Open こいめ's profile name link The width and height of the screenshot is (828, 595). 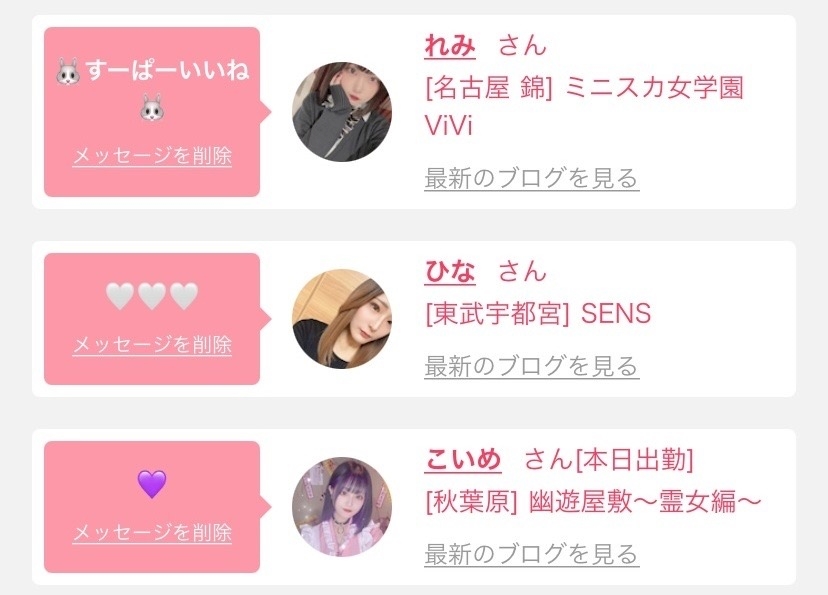[x=463, y=459]
